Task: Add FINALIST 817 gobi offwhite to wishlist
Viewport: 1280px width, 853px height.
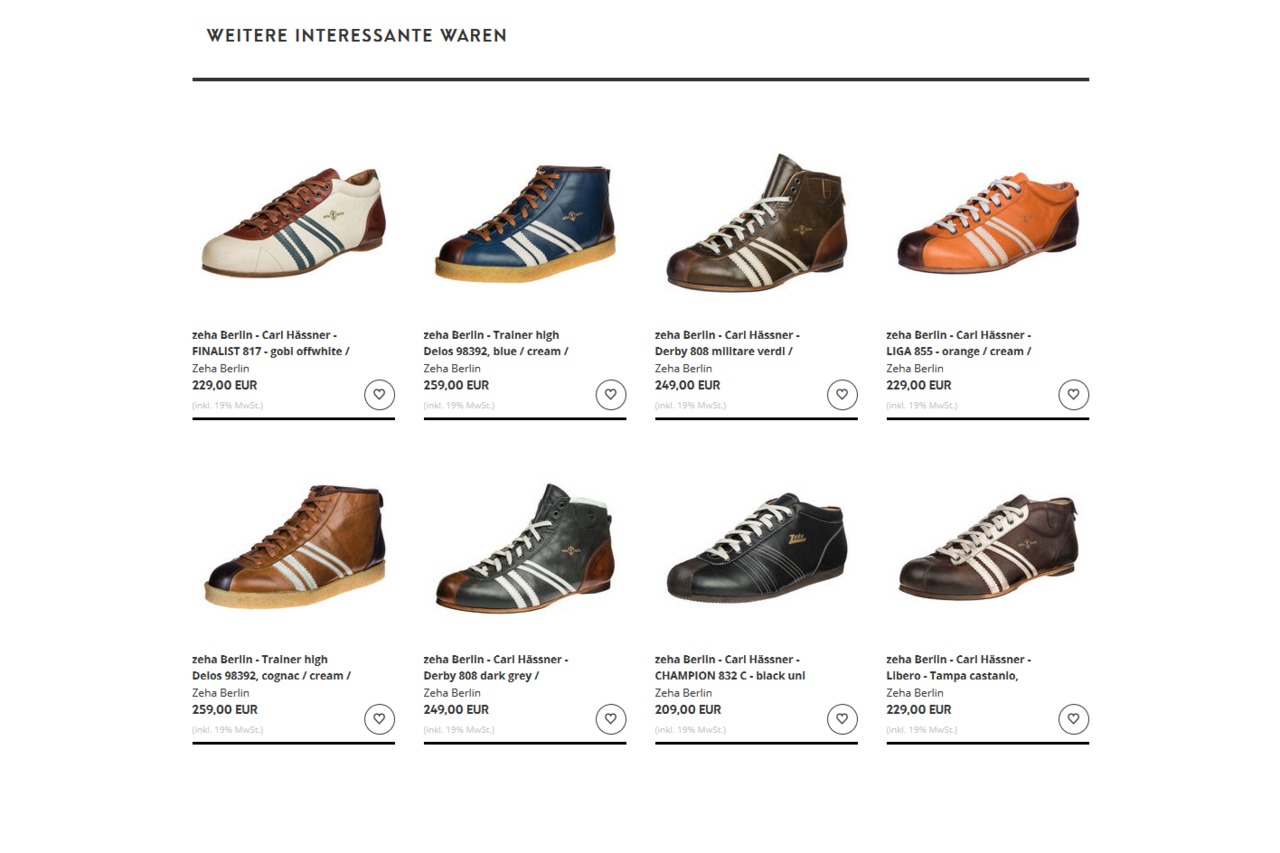Action: 379,395
